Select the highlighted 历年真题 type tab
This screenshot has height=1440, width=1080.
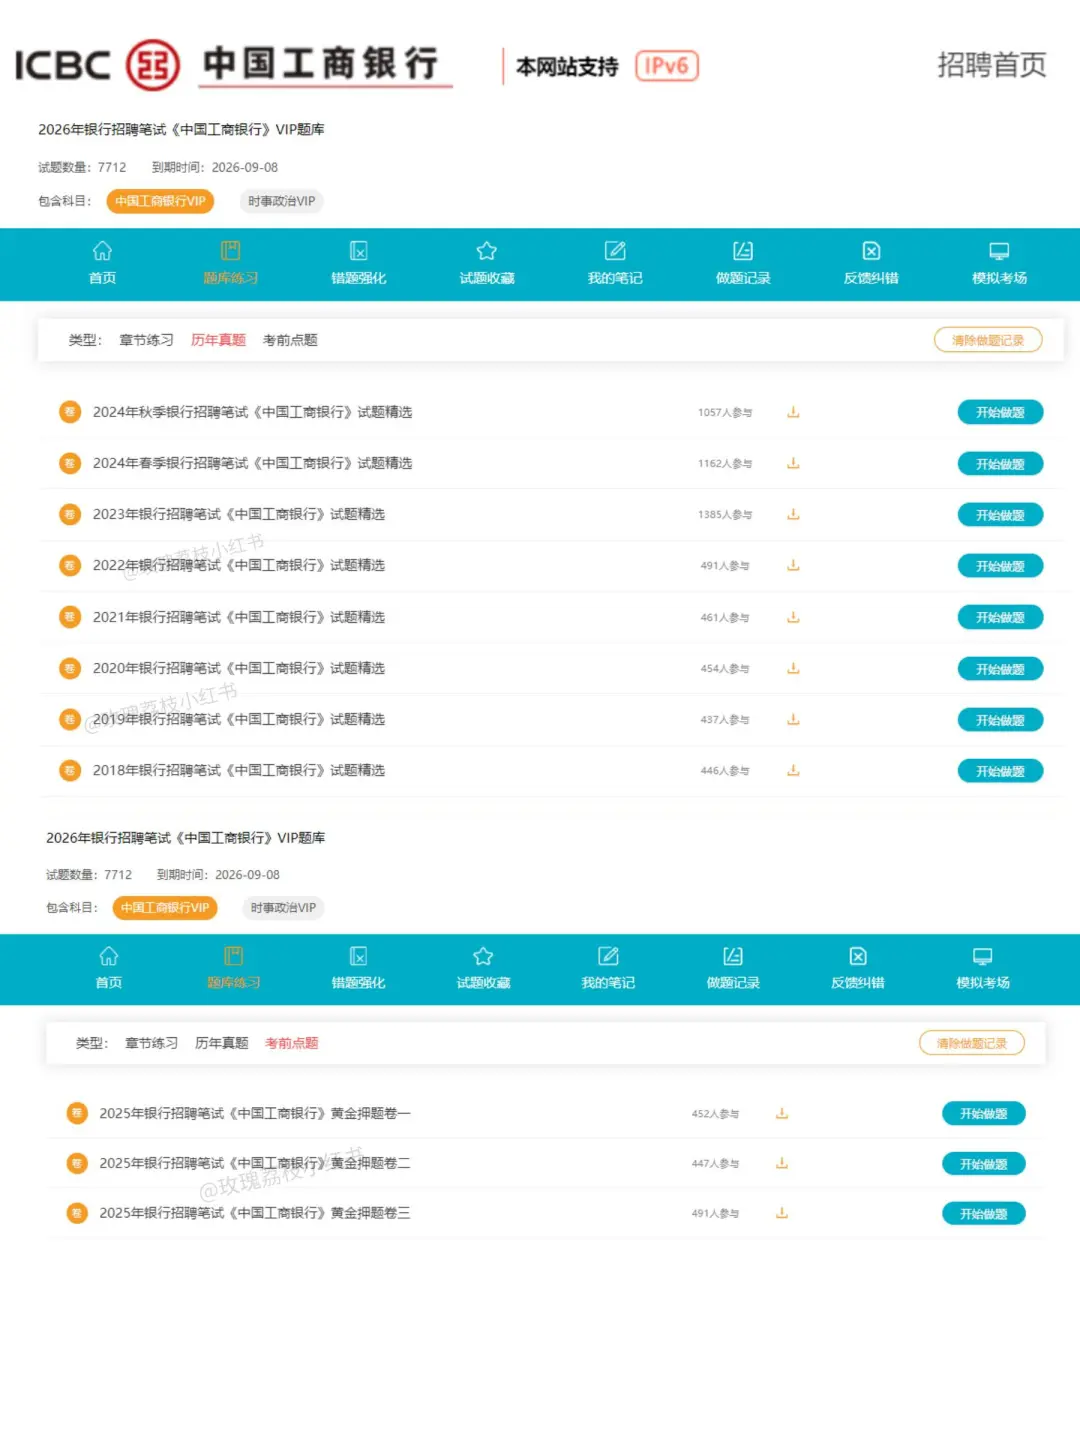tap(218, 340)
